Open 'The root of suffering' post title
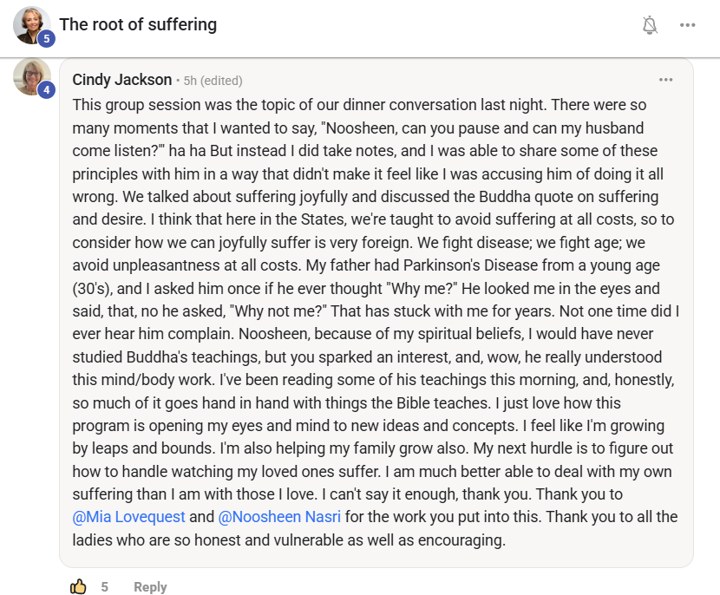 tap(138, 24)
